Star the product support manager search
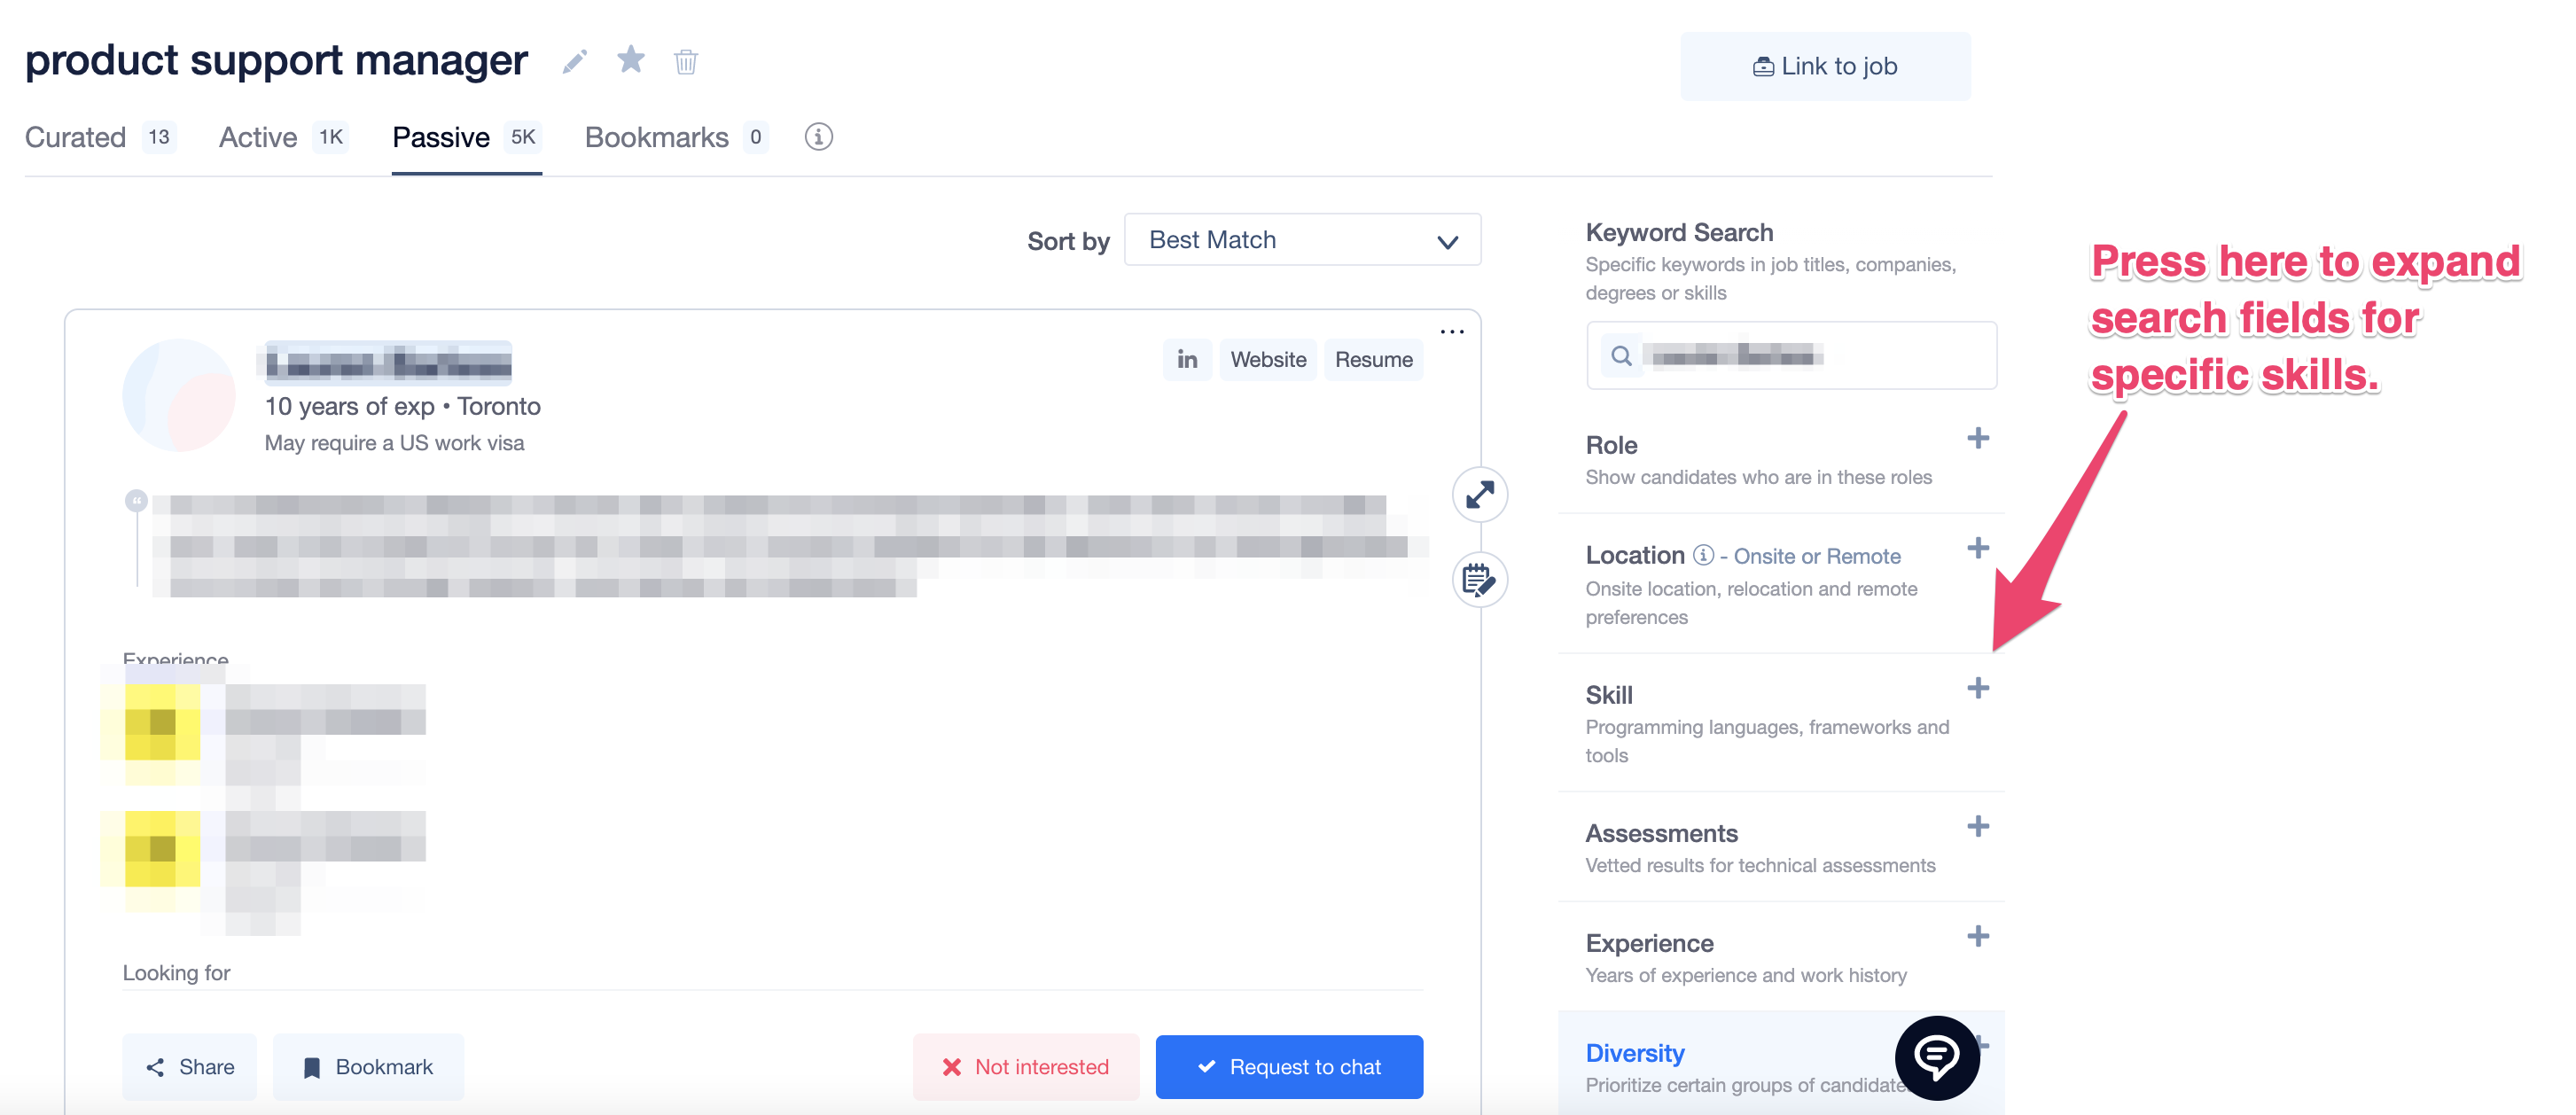The width and height of the screenshot is (2576, 1115). (x=630, y=60)
